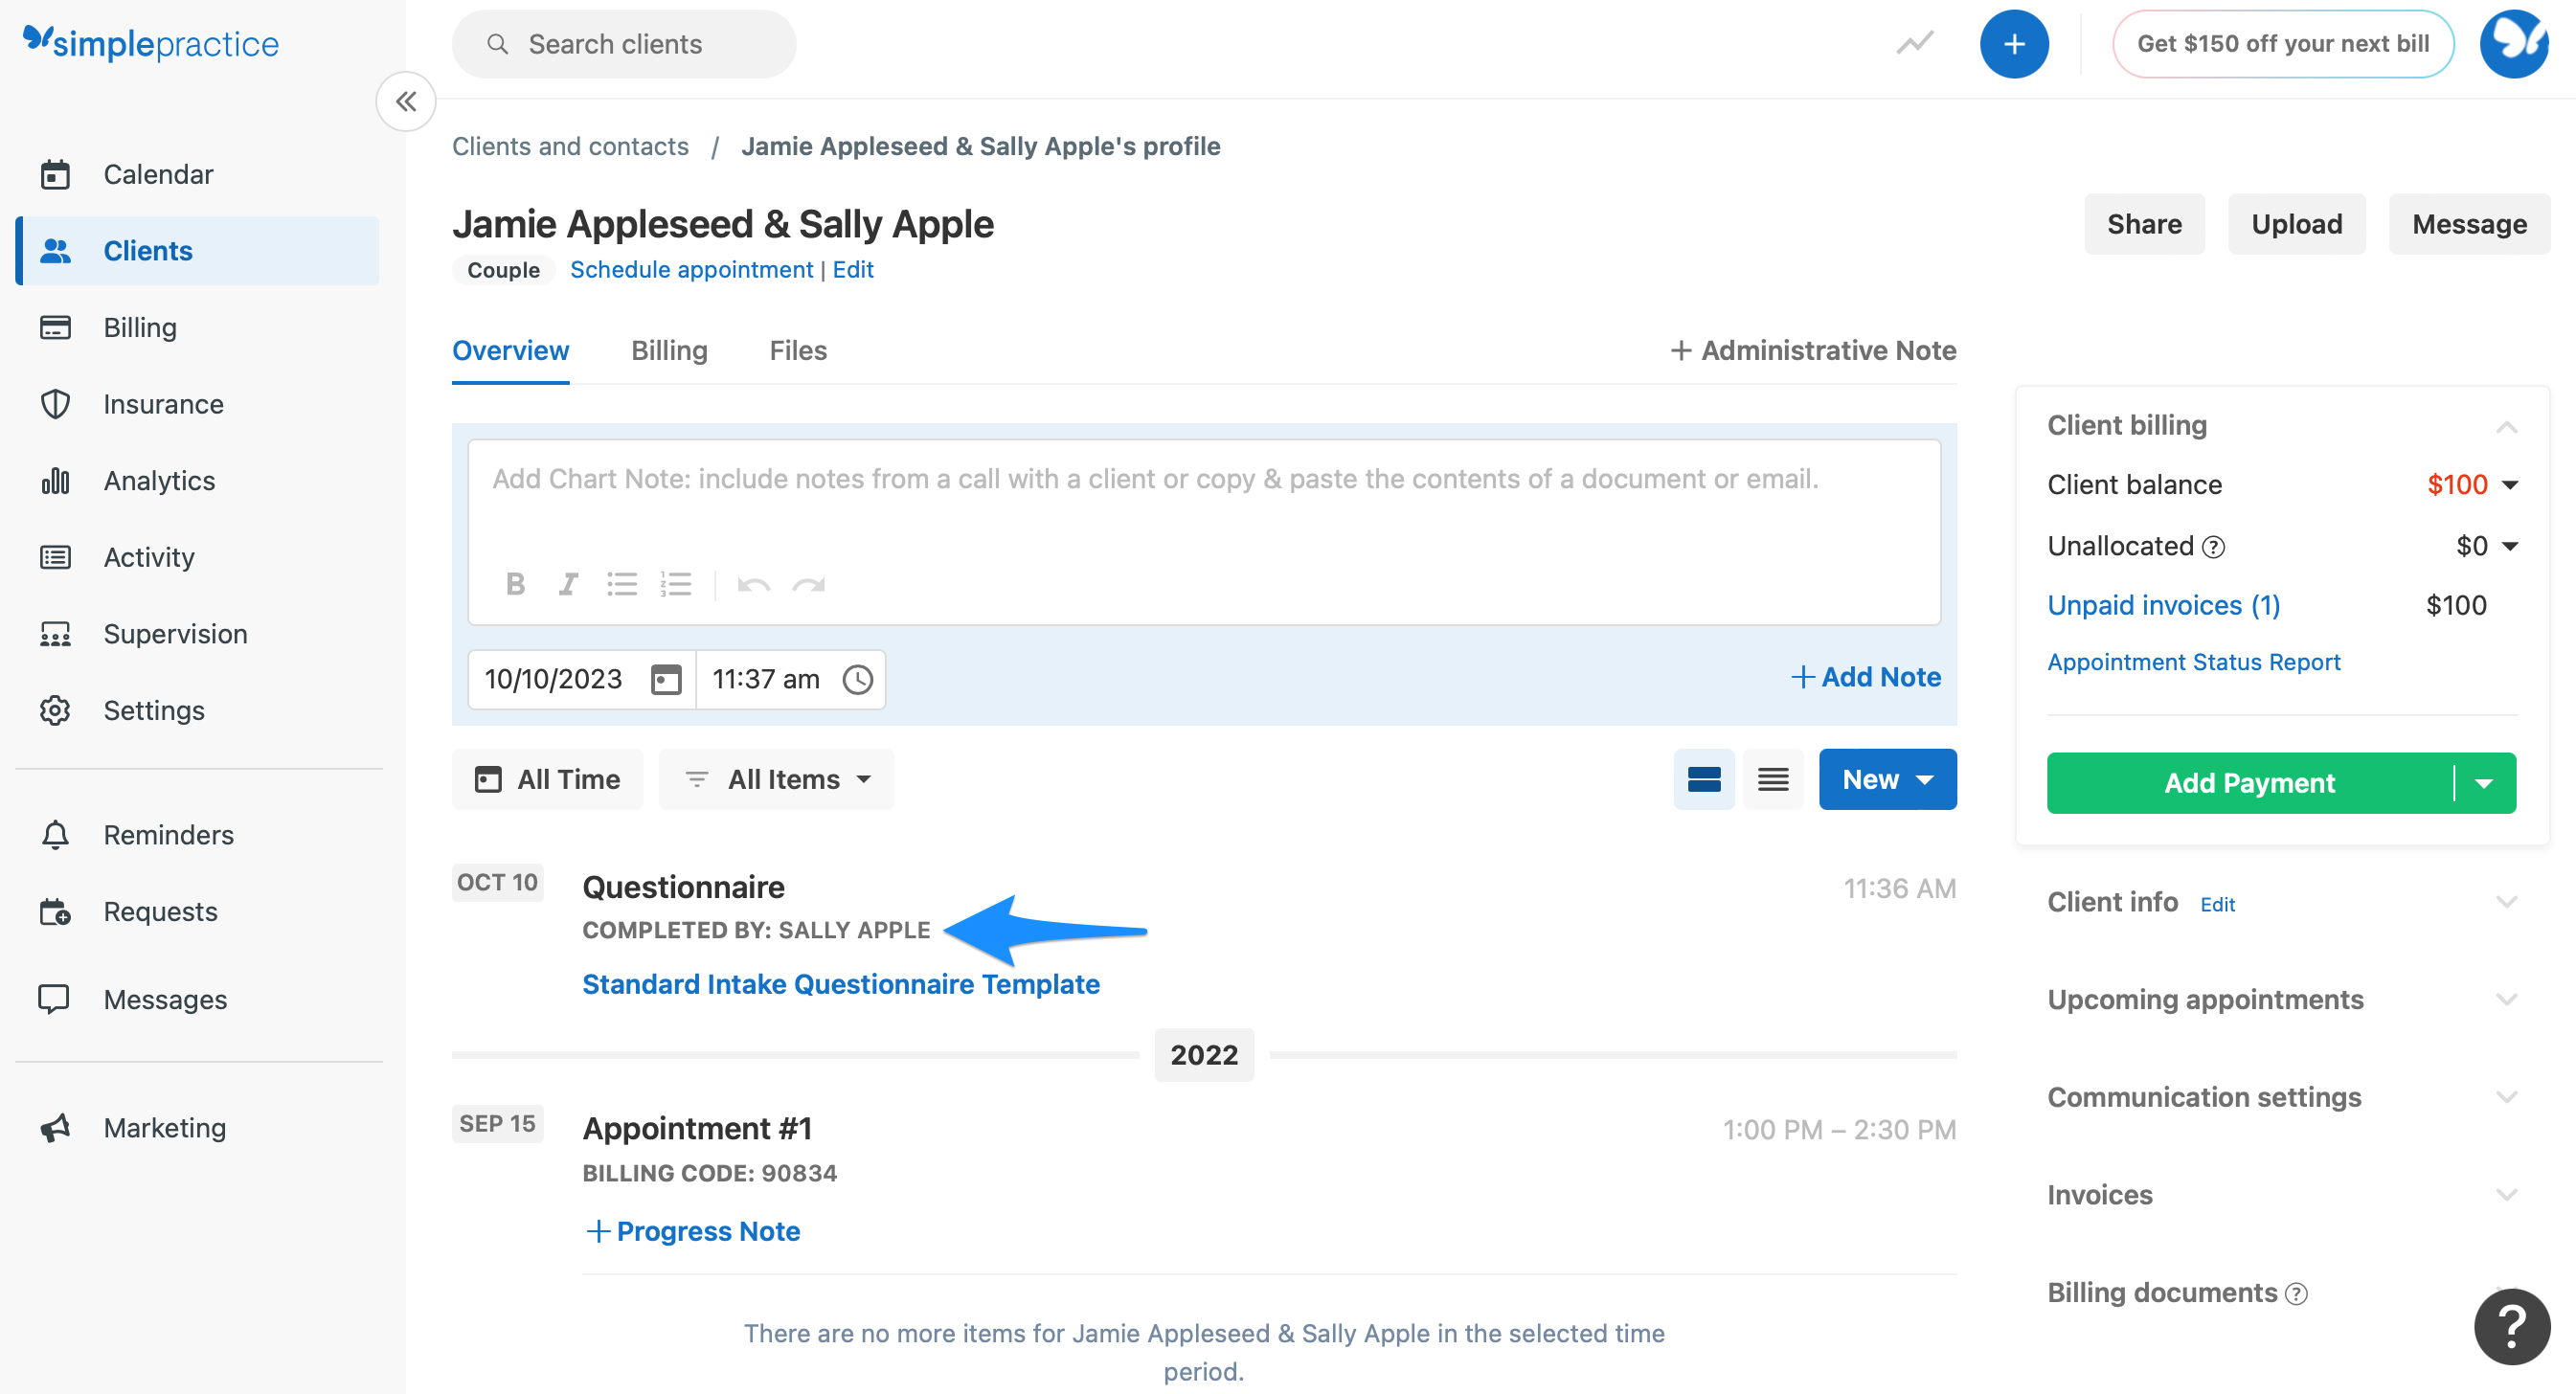
Task: Open the Calendar section in the sidebar
Action: [x=158, y=173]
